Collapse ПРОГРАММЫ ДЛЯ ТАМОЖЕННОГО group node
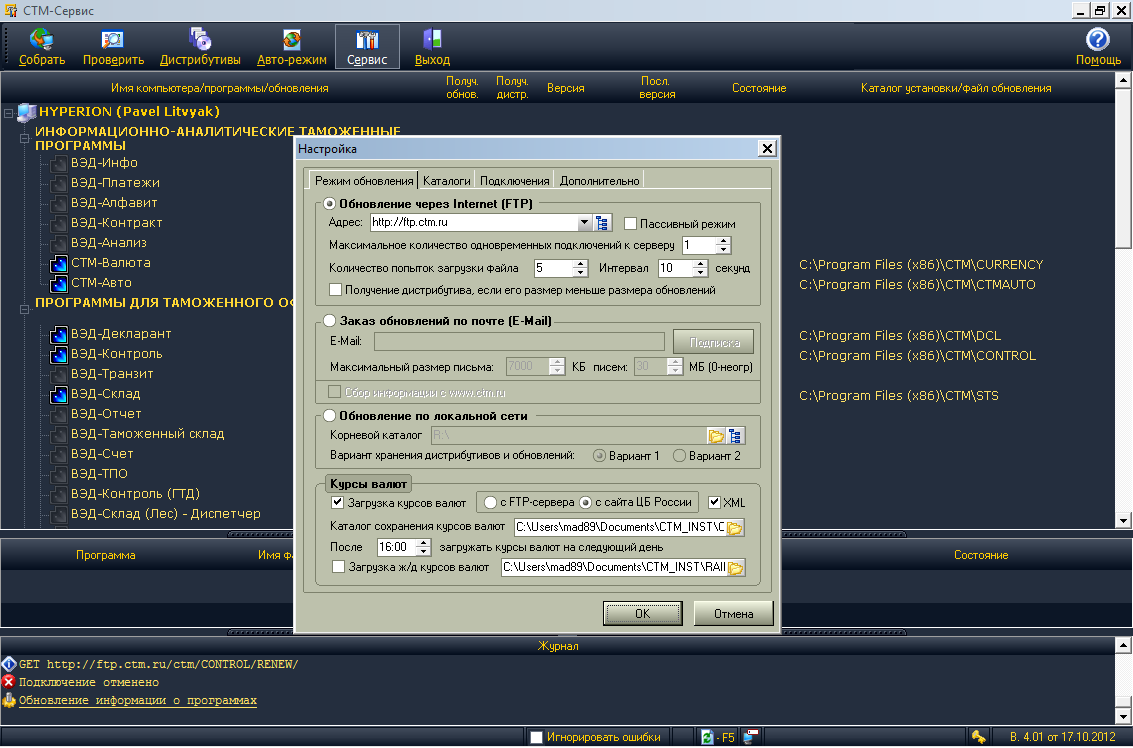1133x748 pixels. point(24,309)
